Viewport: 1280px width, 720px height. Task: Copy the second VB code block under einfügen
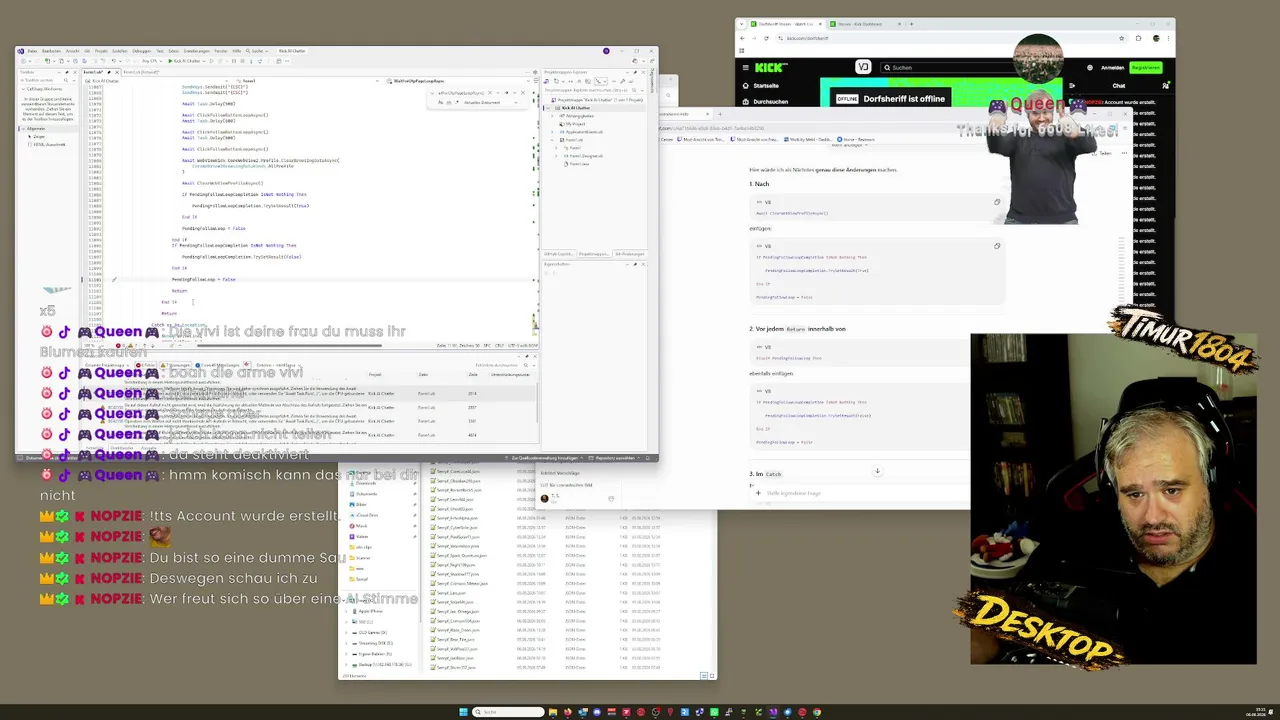[x=996, y=245]
